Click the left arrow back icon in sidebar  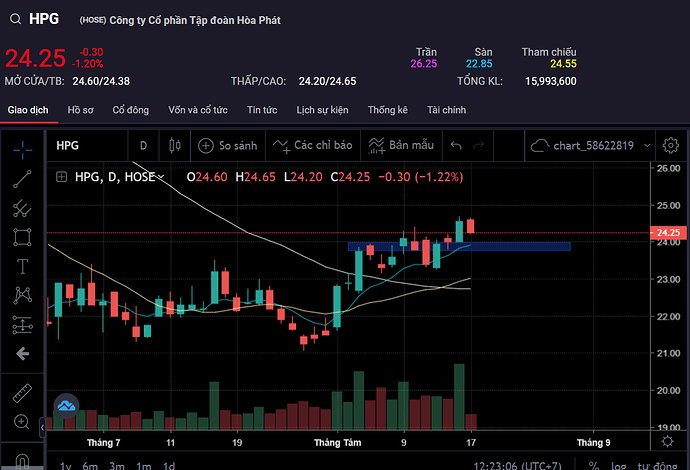(x=22, y=353)
